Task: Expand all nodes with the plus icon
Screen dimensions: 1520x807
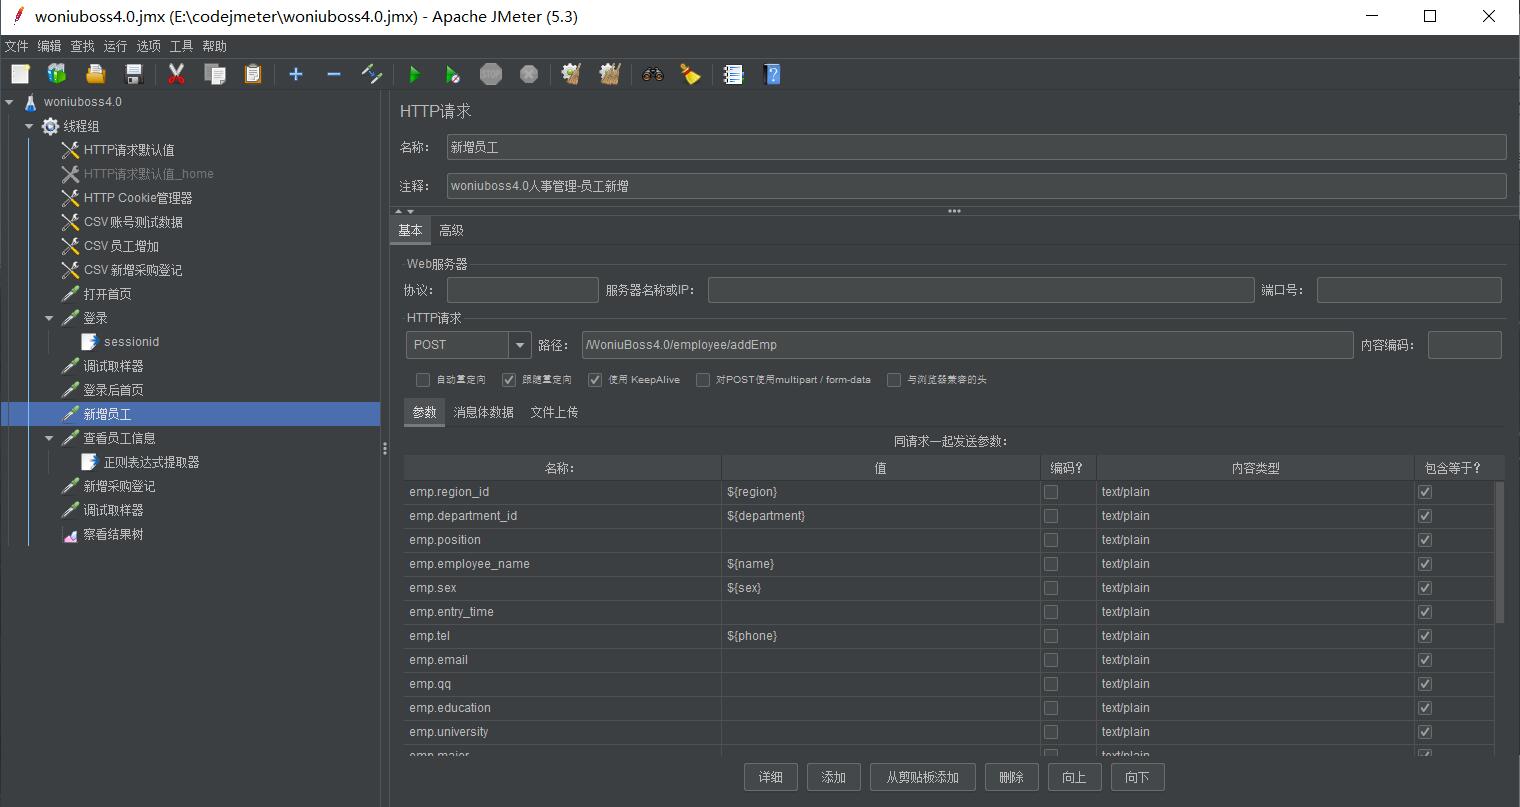Action: 296,74
